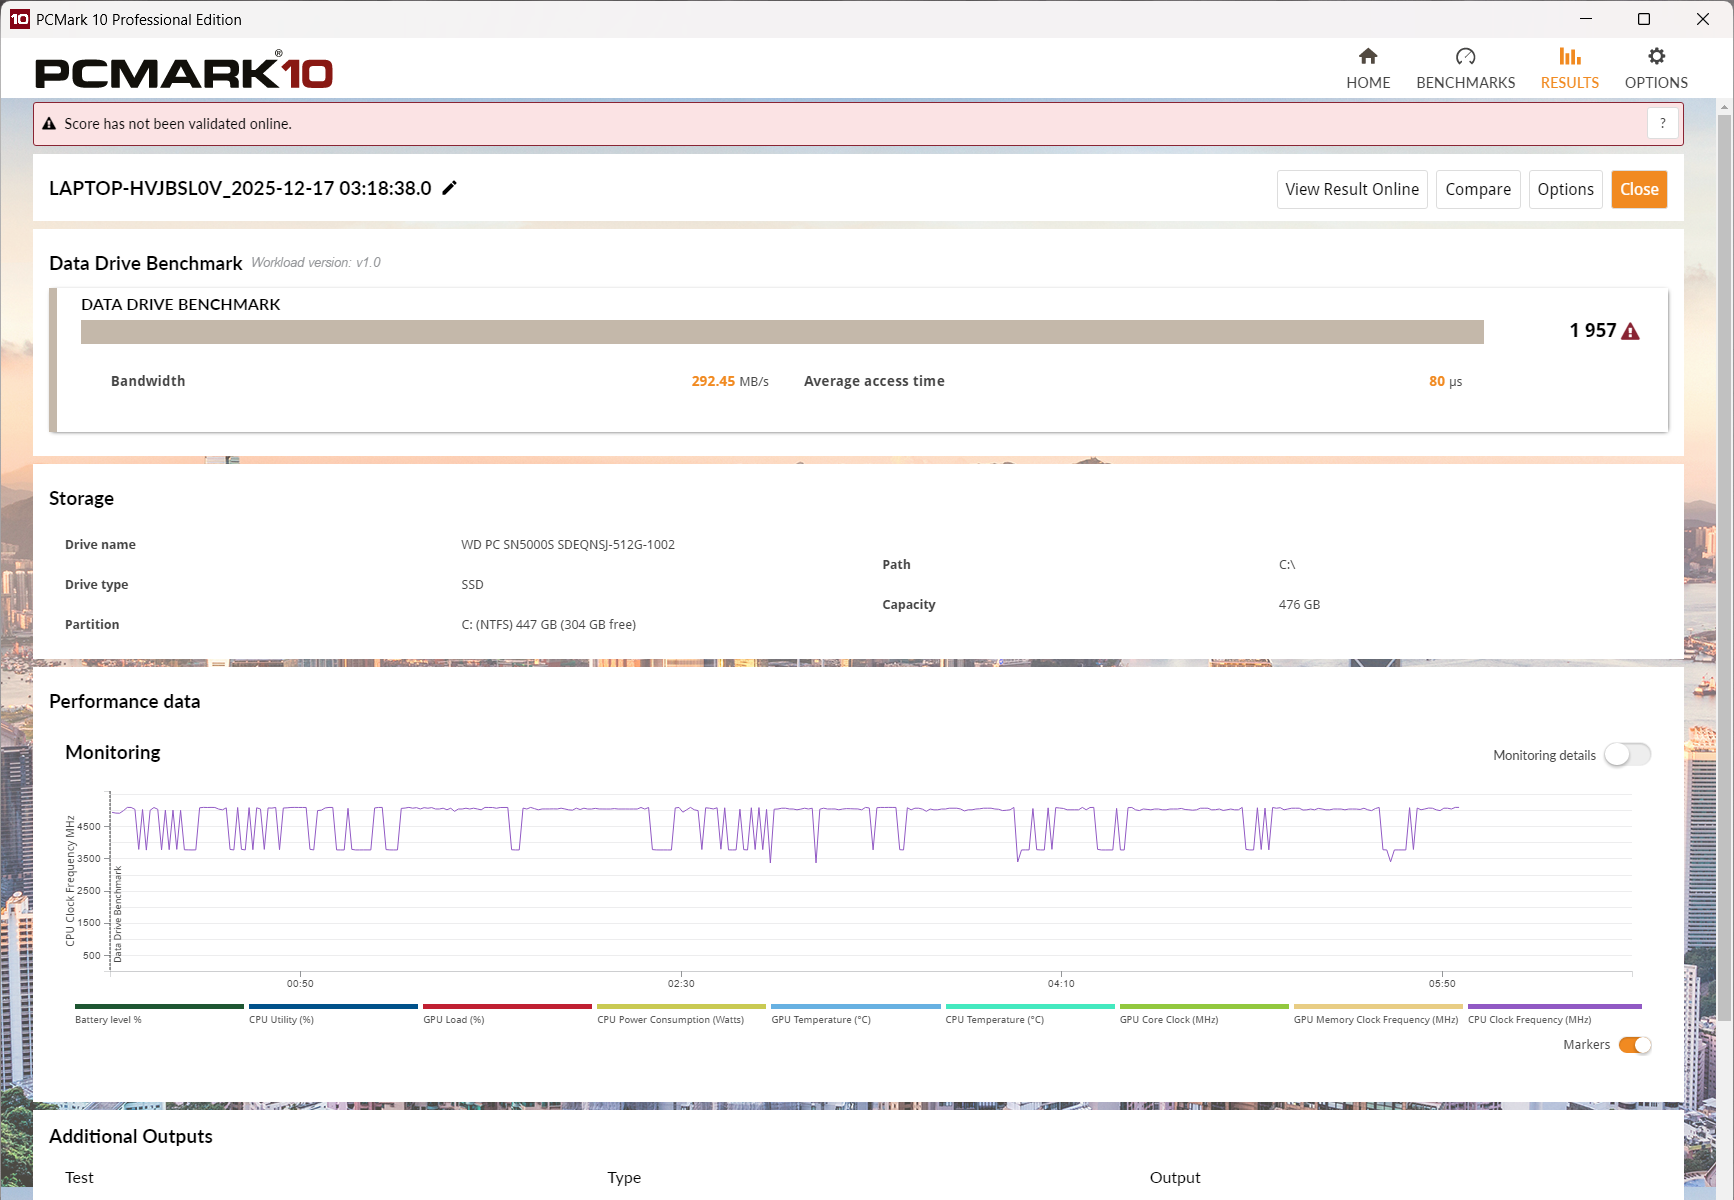Click the Score has not been validated message

178,124
